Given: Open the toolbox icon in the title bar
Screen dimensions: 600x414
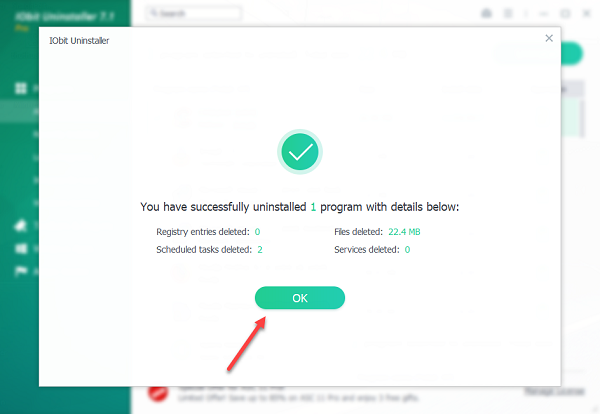Looking at the screenshot, I should (x=487, y=13).
